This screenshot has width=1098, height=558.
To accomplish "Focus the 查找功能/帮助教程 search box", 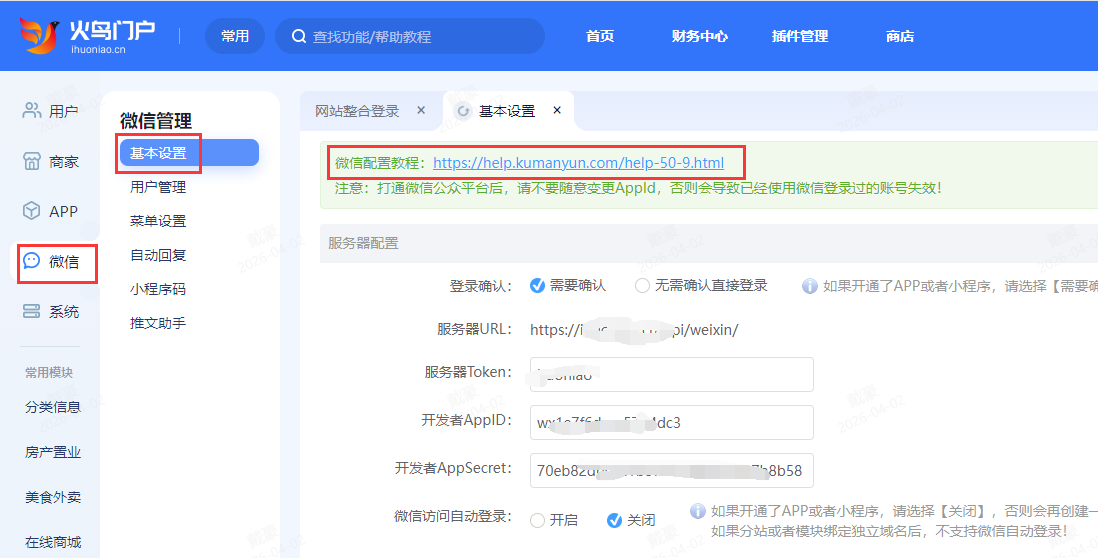I will coord(410,36).
